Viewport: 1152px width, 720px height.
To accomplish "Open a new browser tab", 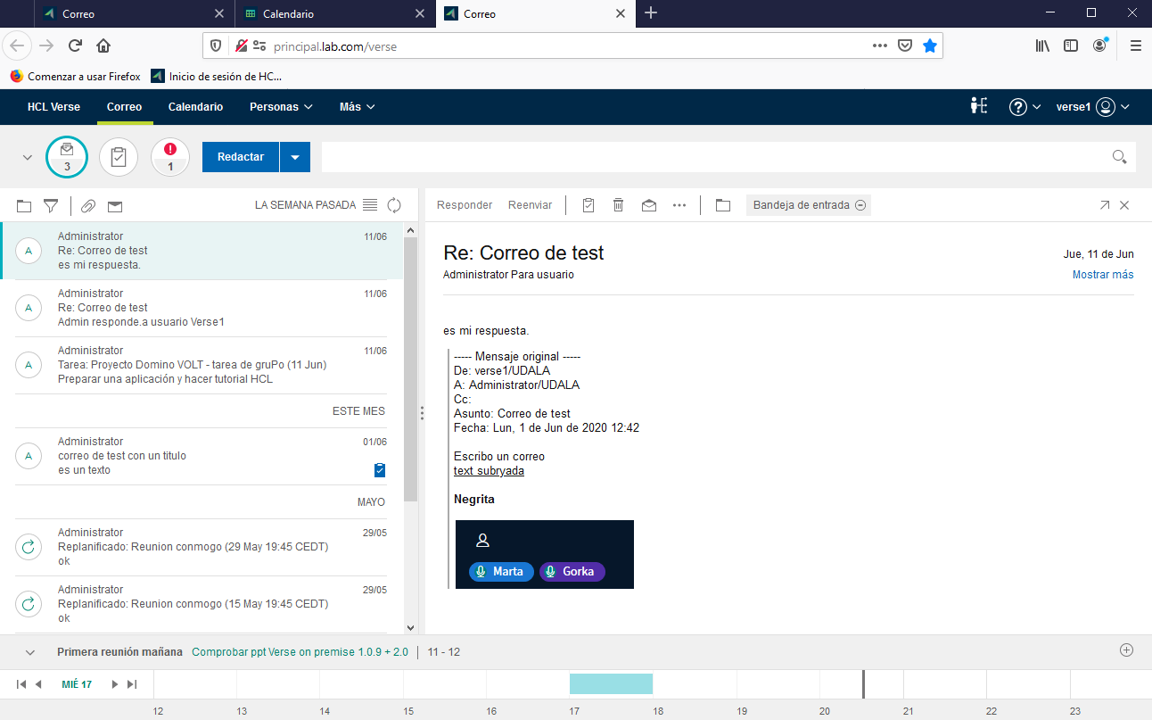I will tap(651, 13).
